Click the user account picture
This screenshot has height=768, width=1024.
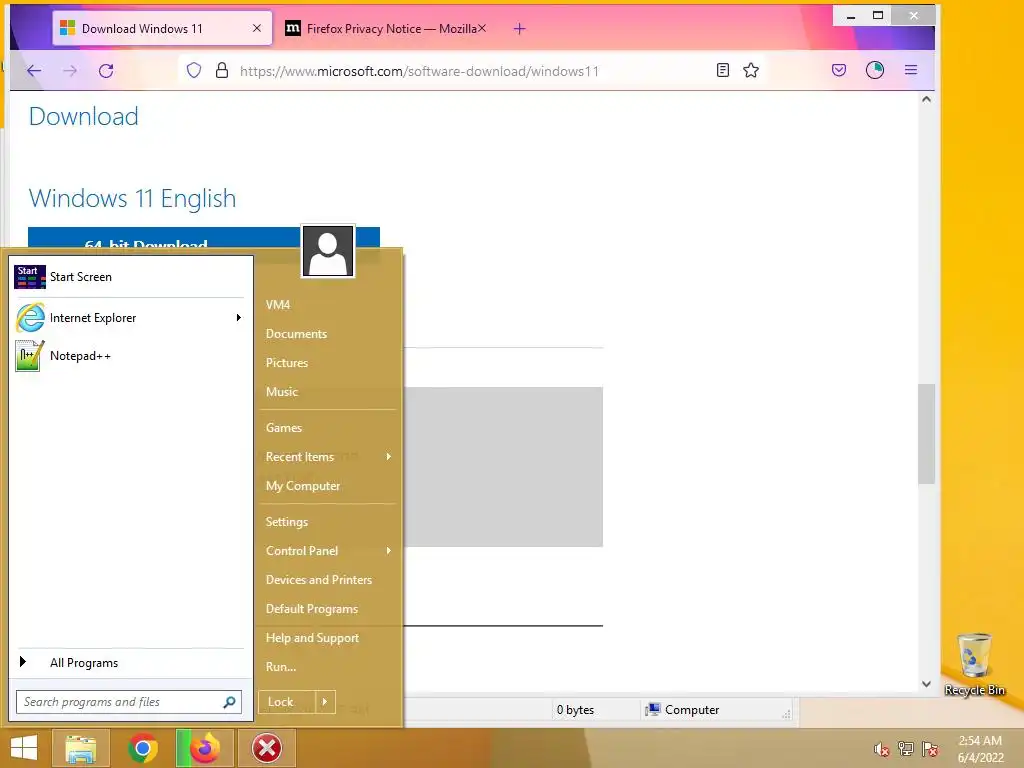pos(328,251)
